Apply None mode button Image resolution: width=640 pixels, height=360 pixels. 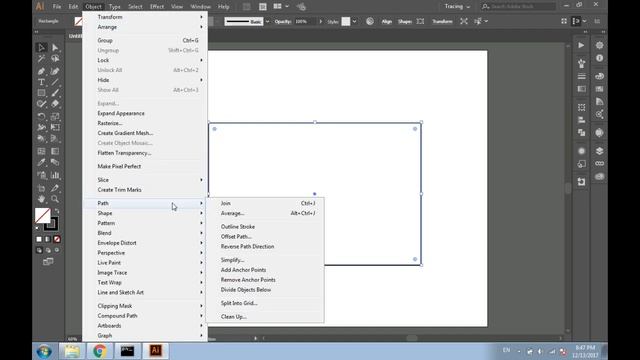[57, 239]
